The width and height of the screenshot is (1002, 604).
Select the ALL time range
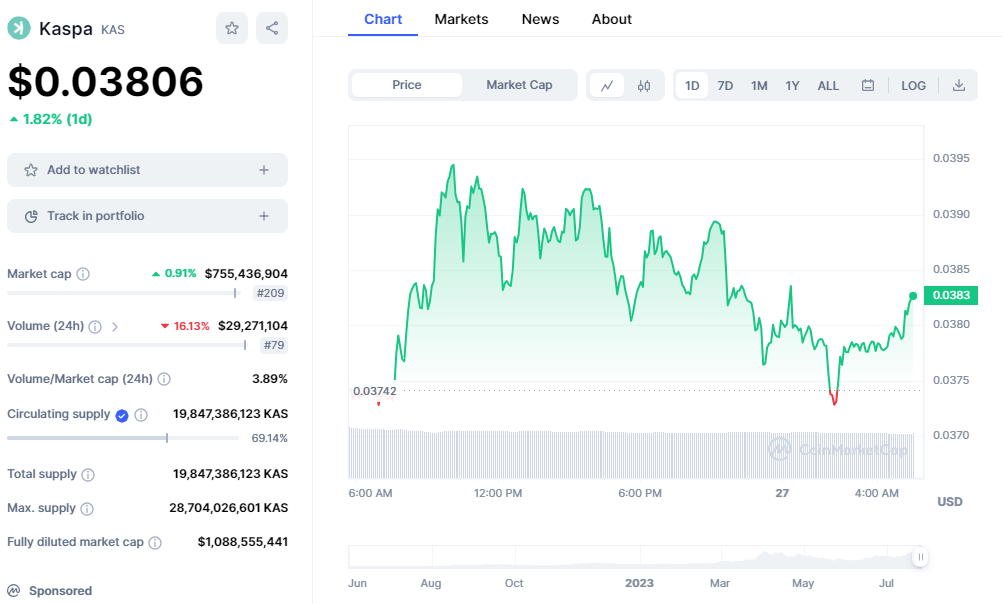[x=828, y=86]
